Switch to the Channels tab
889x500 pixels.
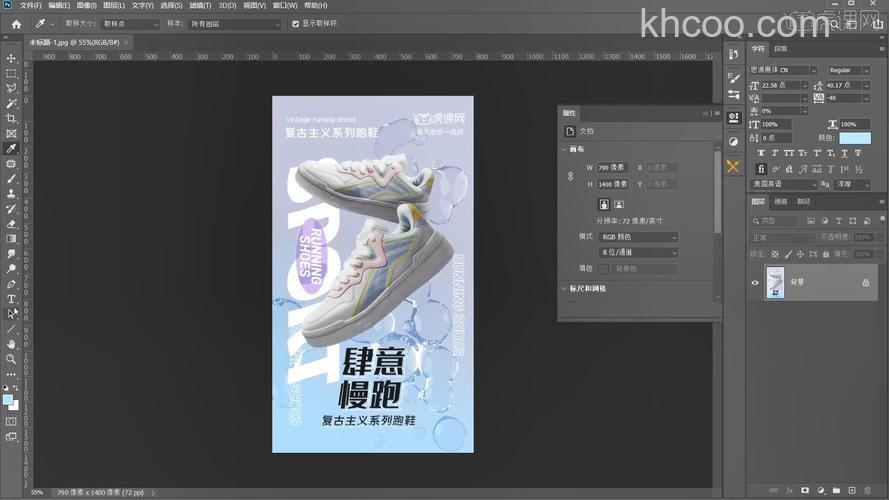pyautogui.click(x=781, y=201)
